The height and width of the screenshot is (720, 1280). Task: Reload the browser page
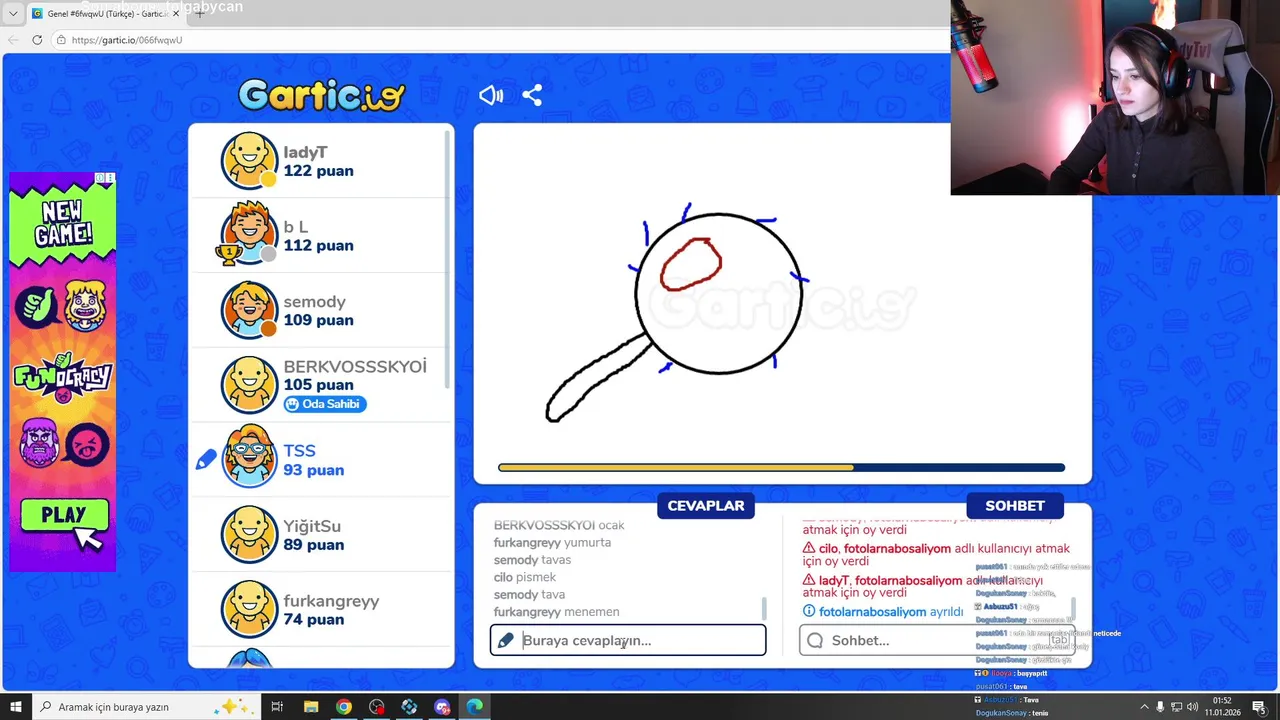coord(37,40)
